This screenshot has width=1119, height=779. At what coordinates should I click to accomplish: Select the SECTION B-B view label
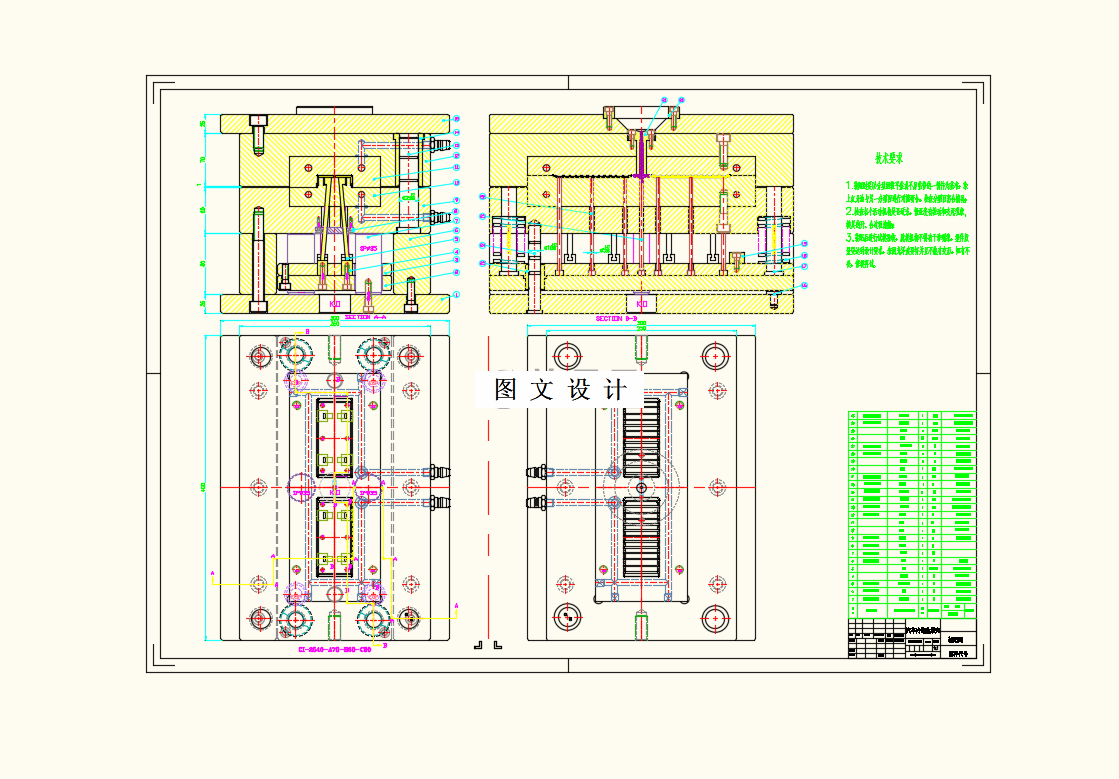[x=616, y=319]
